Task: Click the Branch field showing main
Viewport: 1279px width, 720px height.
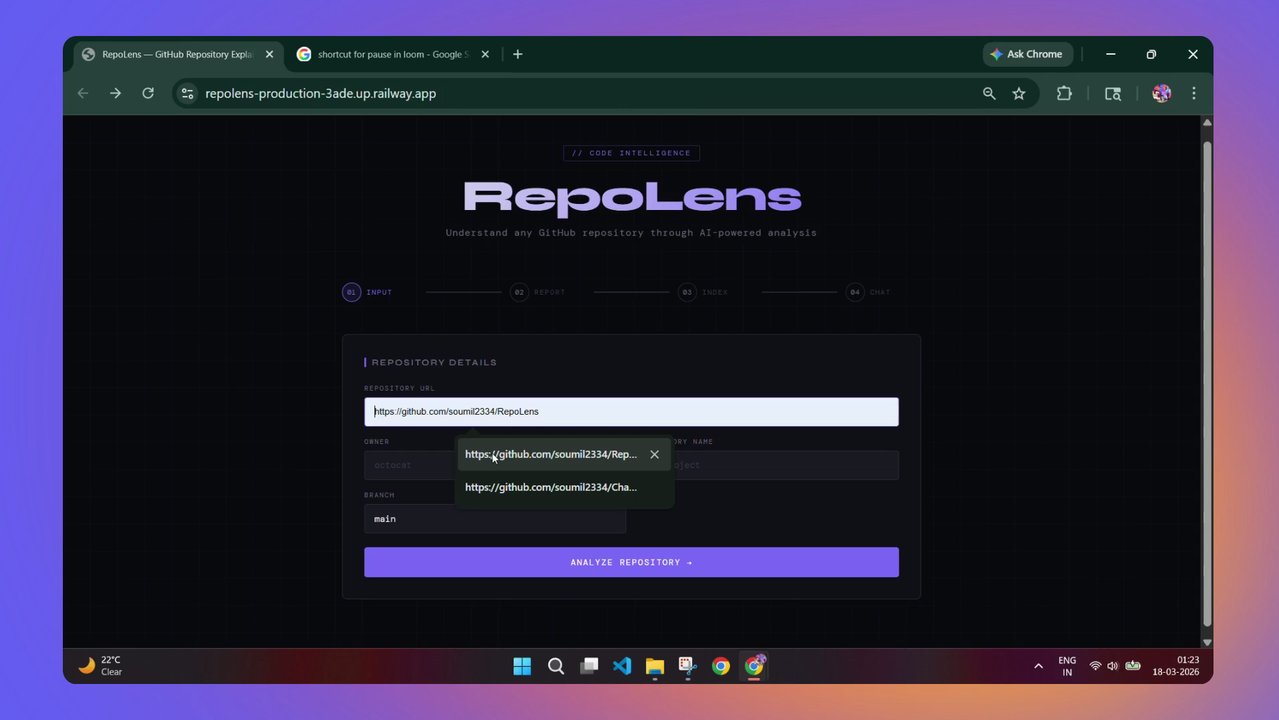Action: point(495,519)
